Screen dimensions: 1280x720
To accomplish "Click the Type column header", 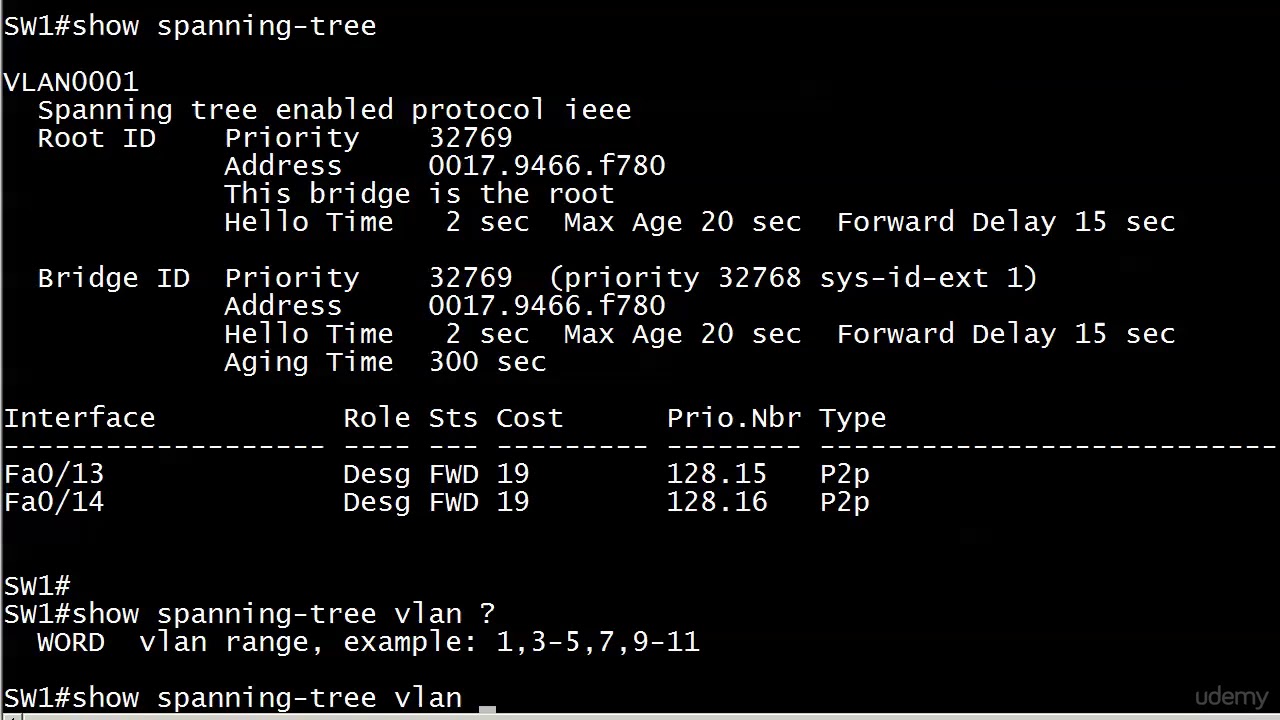I will (852, 418).
